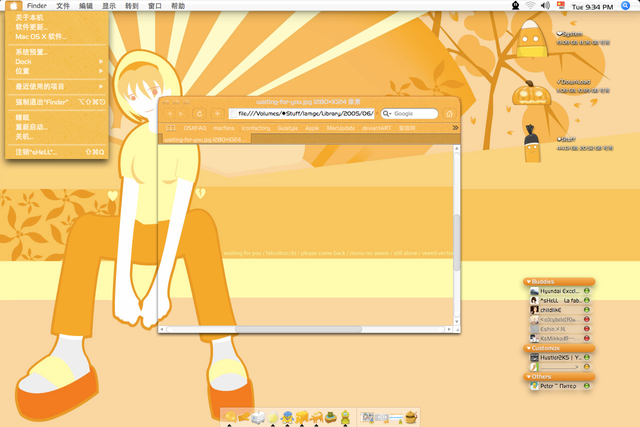Open the 文件 menu
The height and width of the screenshot is (427, 640).
click(x=63, y=6)
